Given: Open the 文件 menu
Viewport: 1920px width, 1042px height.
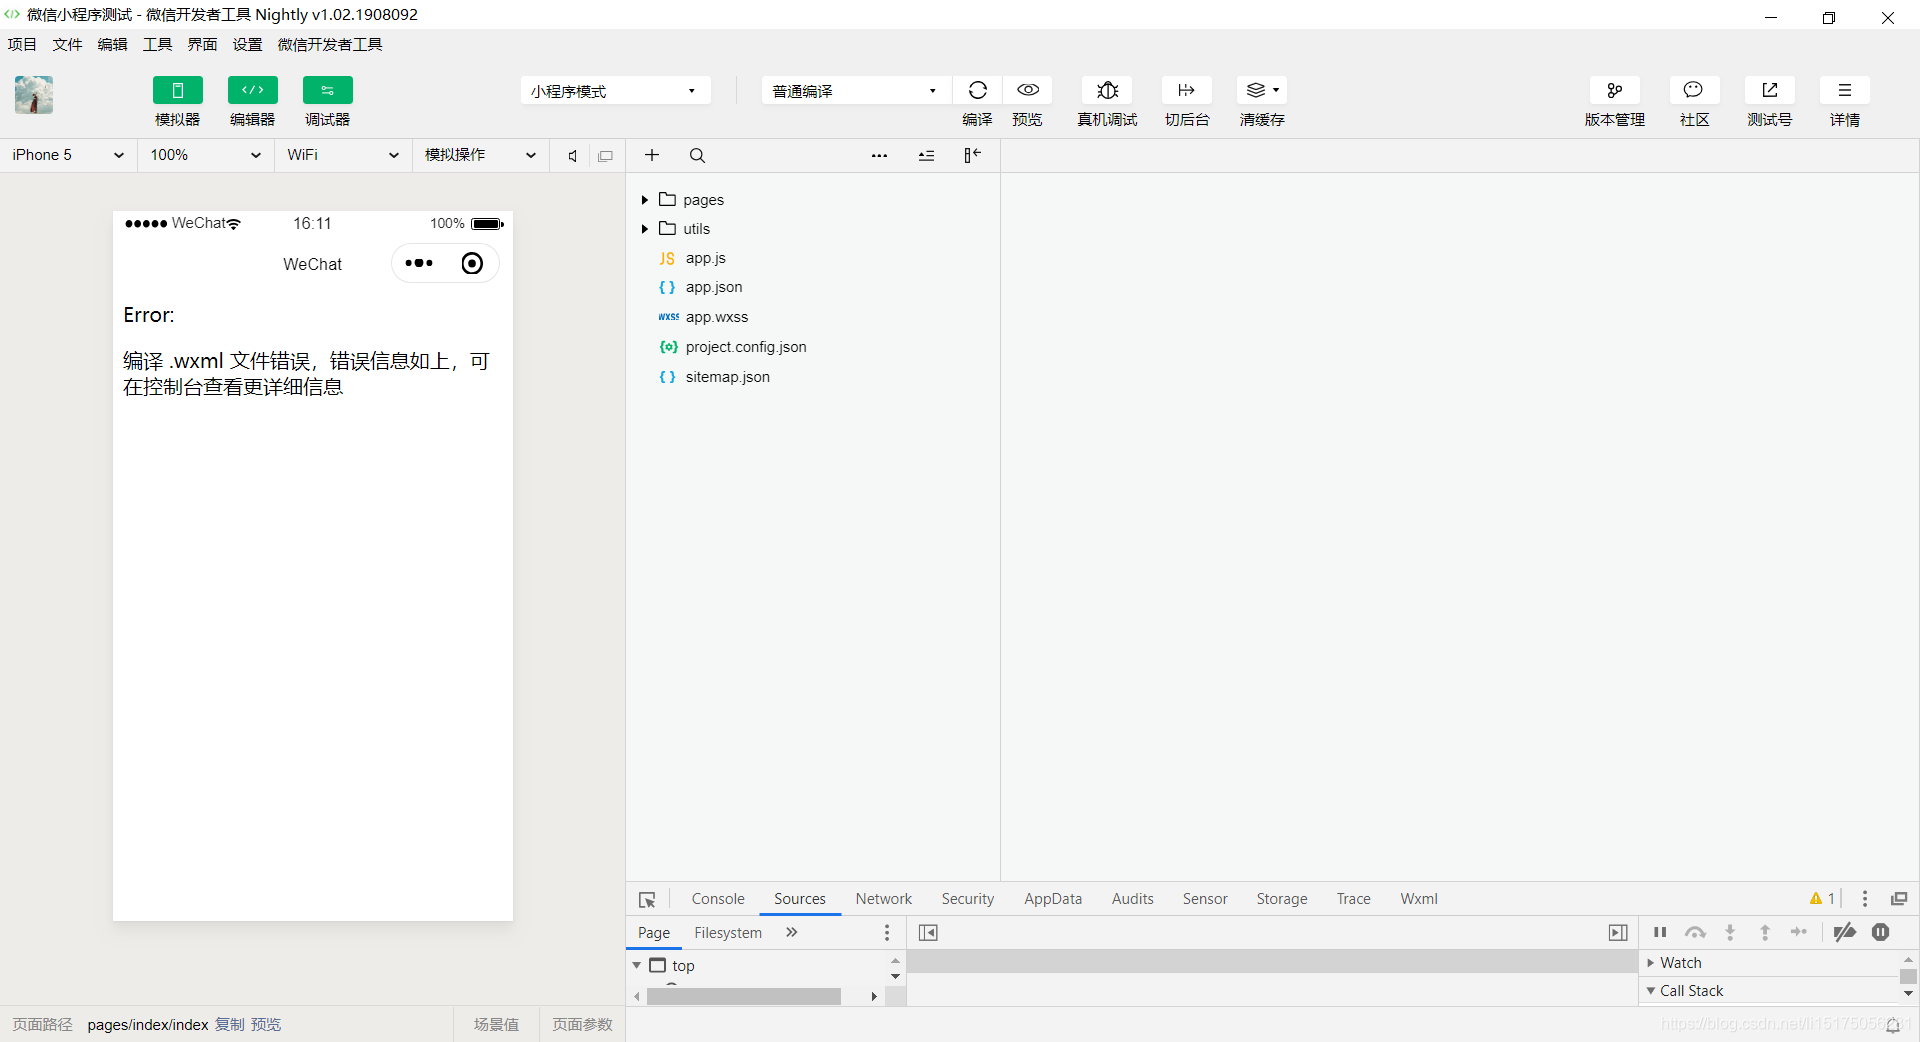Looking at the screenshot, I should tap(67, 44).
